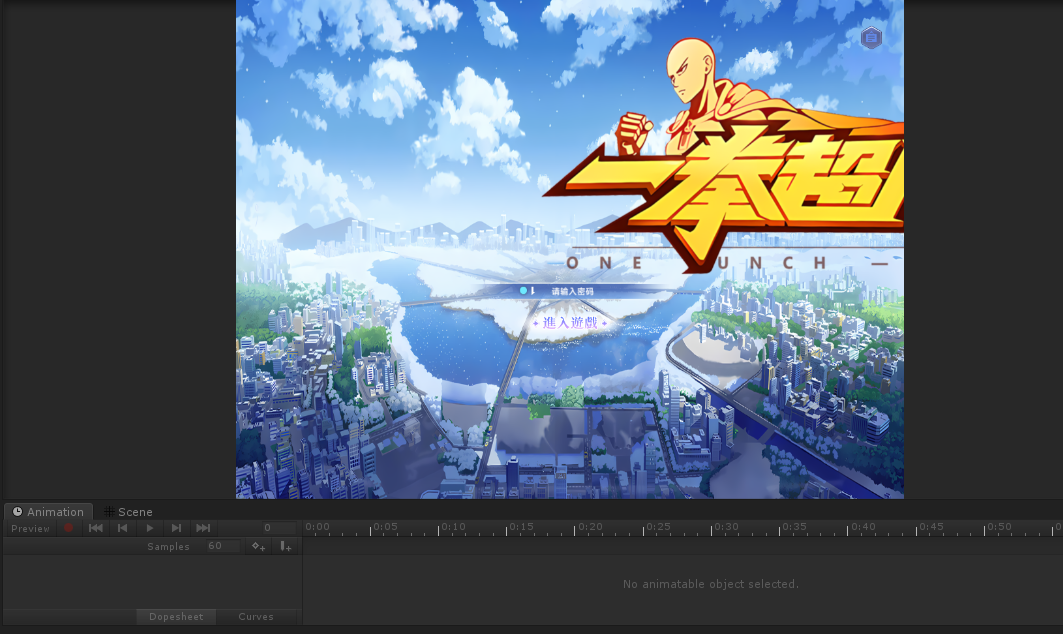Click the Add Keyframe icon
This screenshot has width=1063, height=634.
tap(259, 547)
